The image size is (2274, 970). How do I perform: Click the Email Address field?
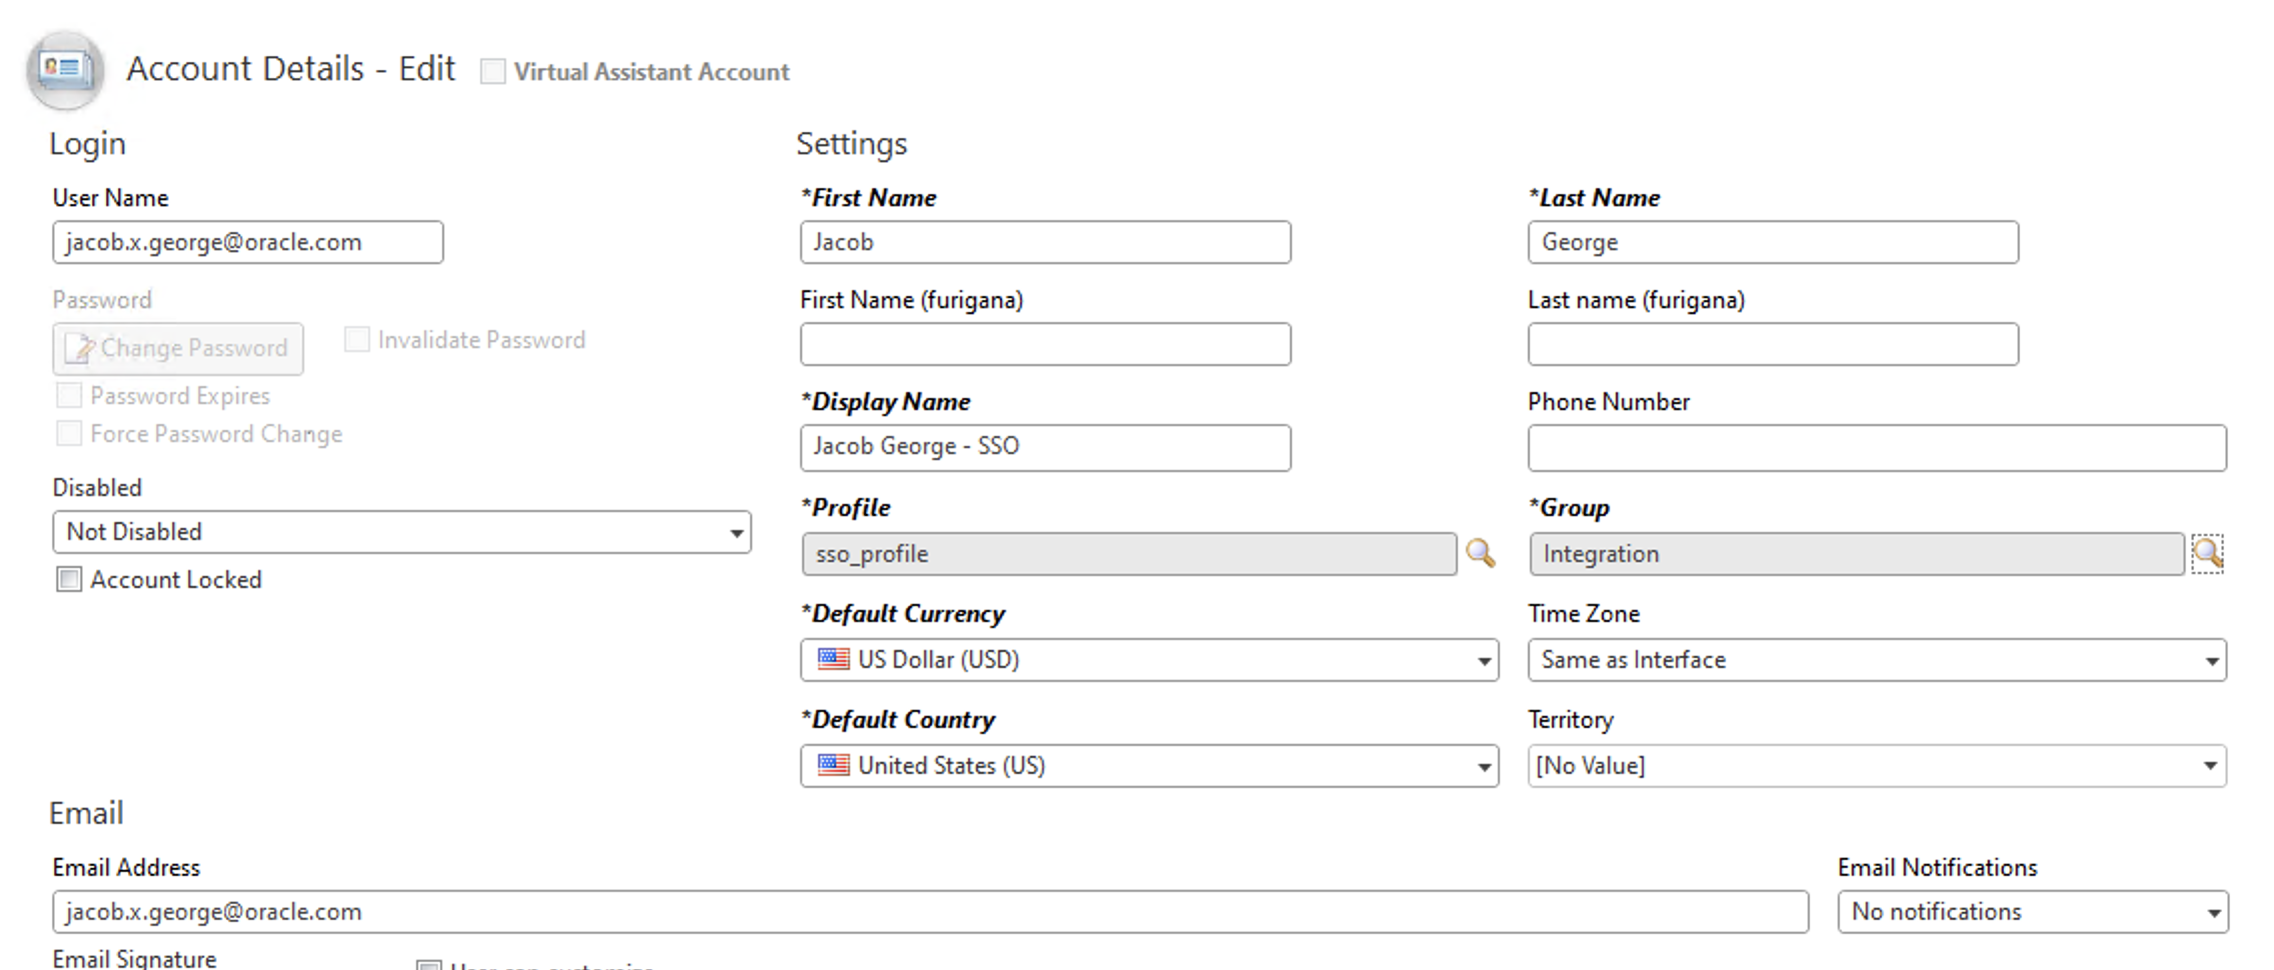click(930, 911)
